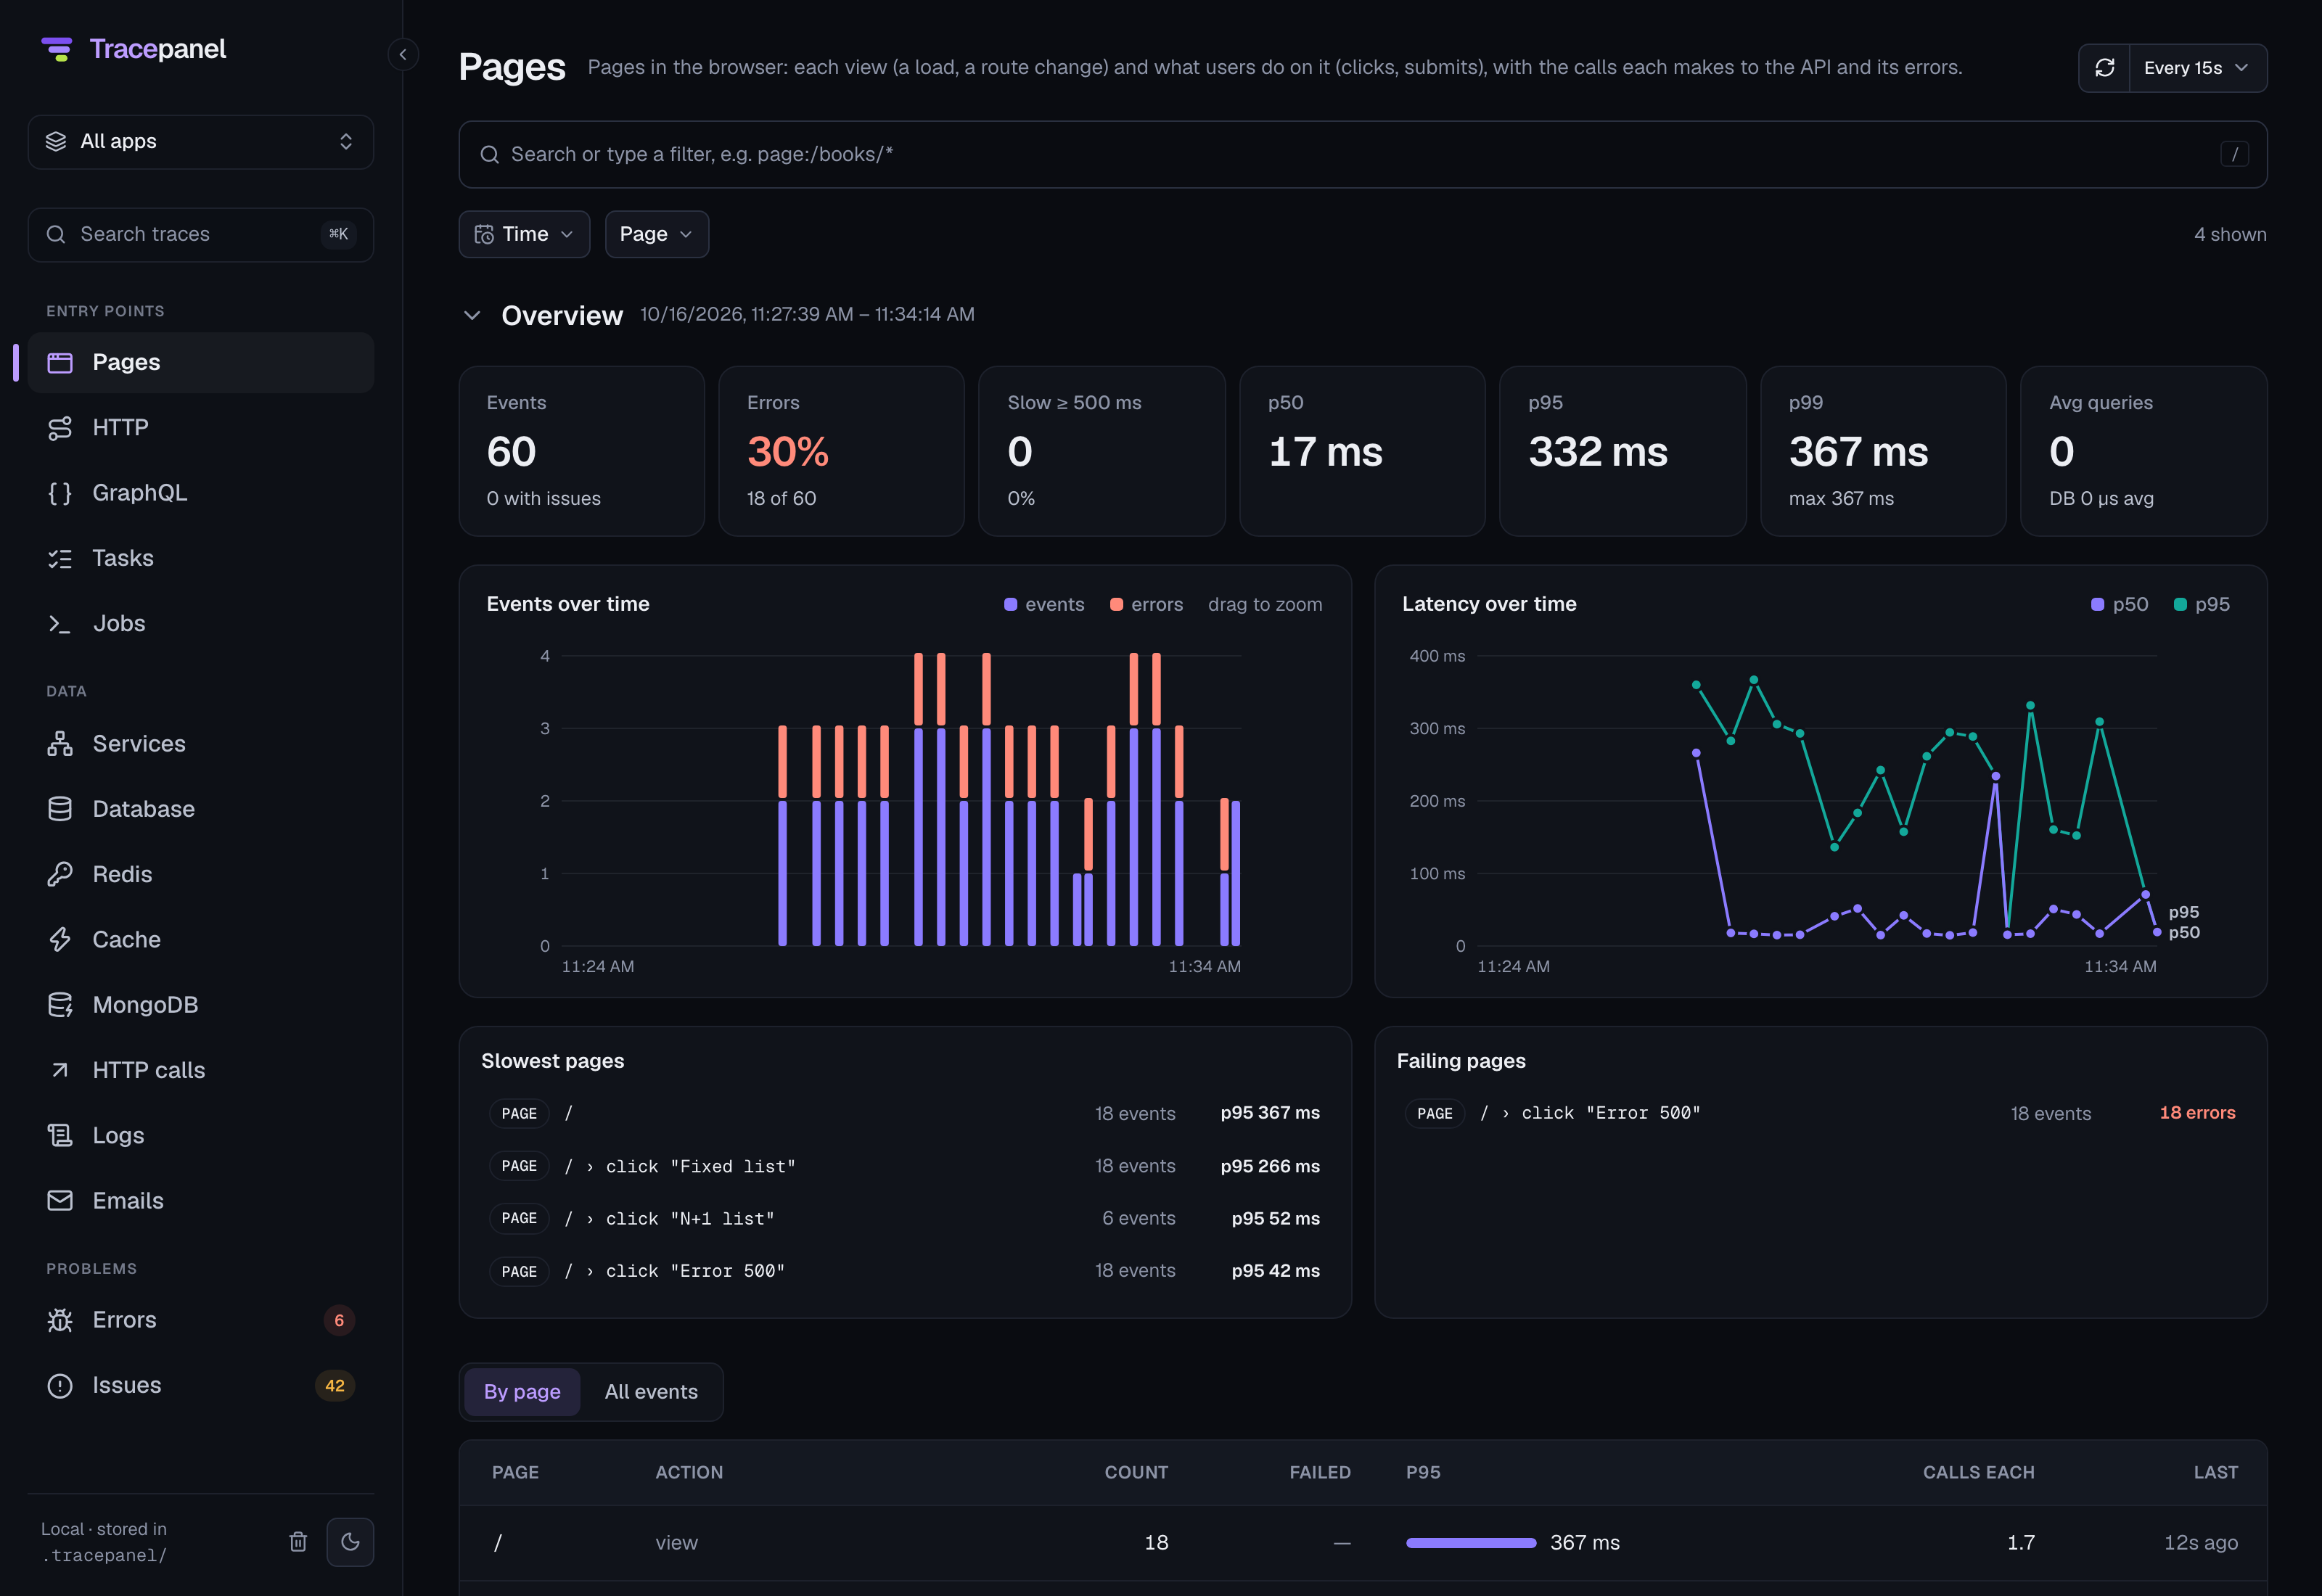
Task: Select Pages in the sidebar
Action: coord(201,363)
